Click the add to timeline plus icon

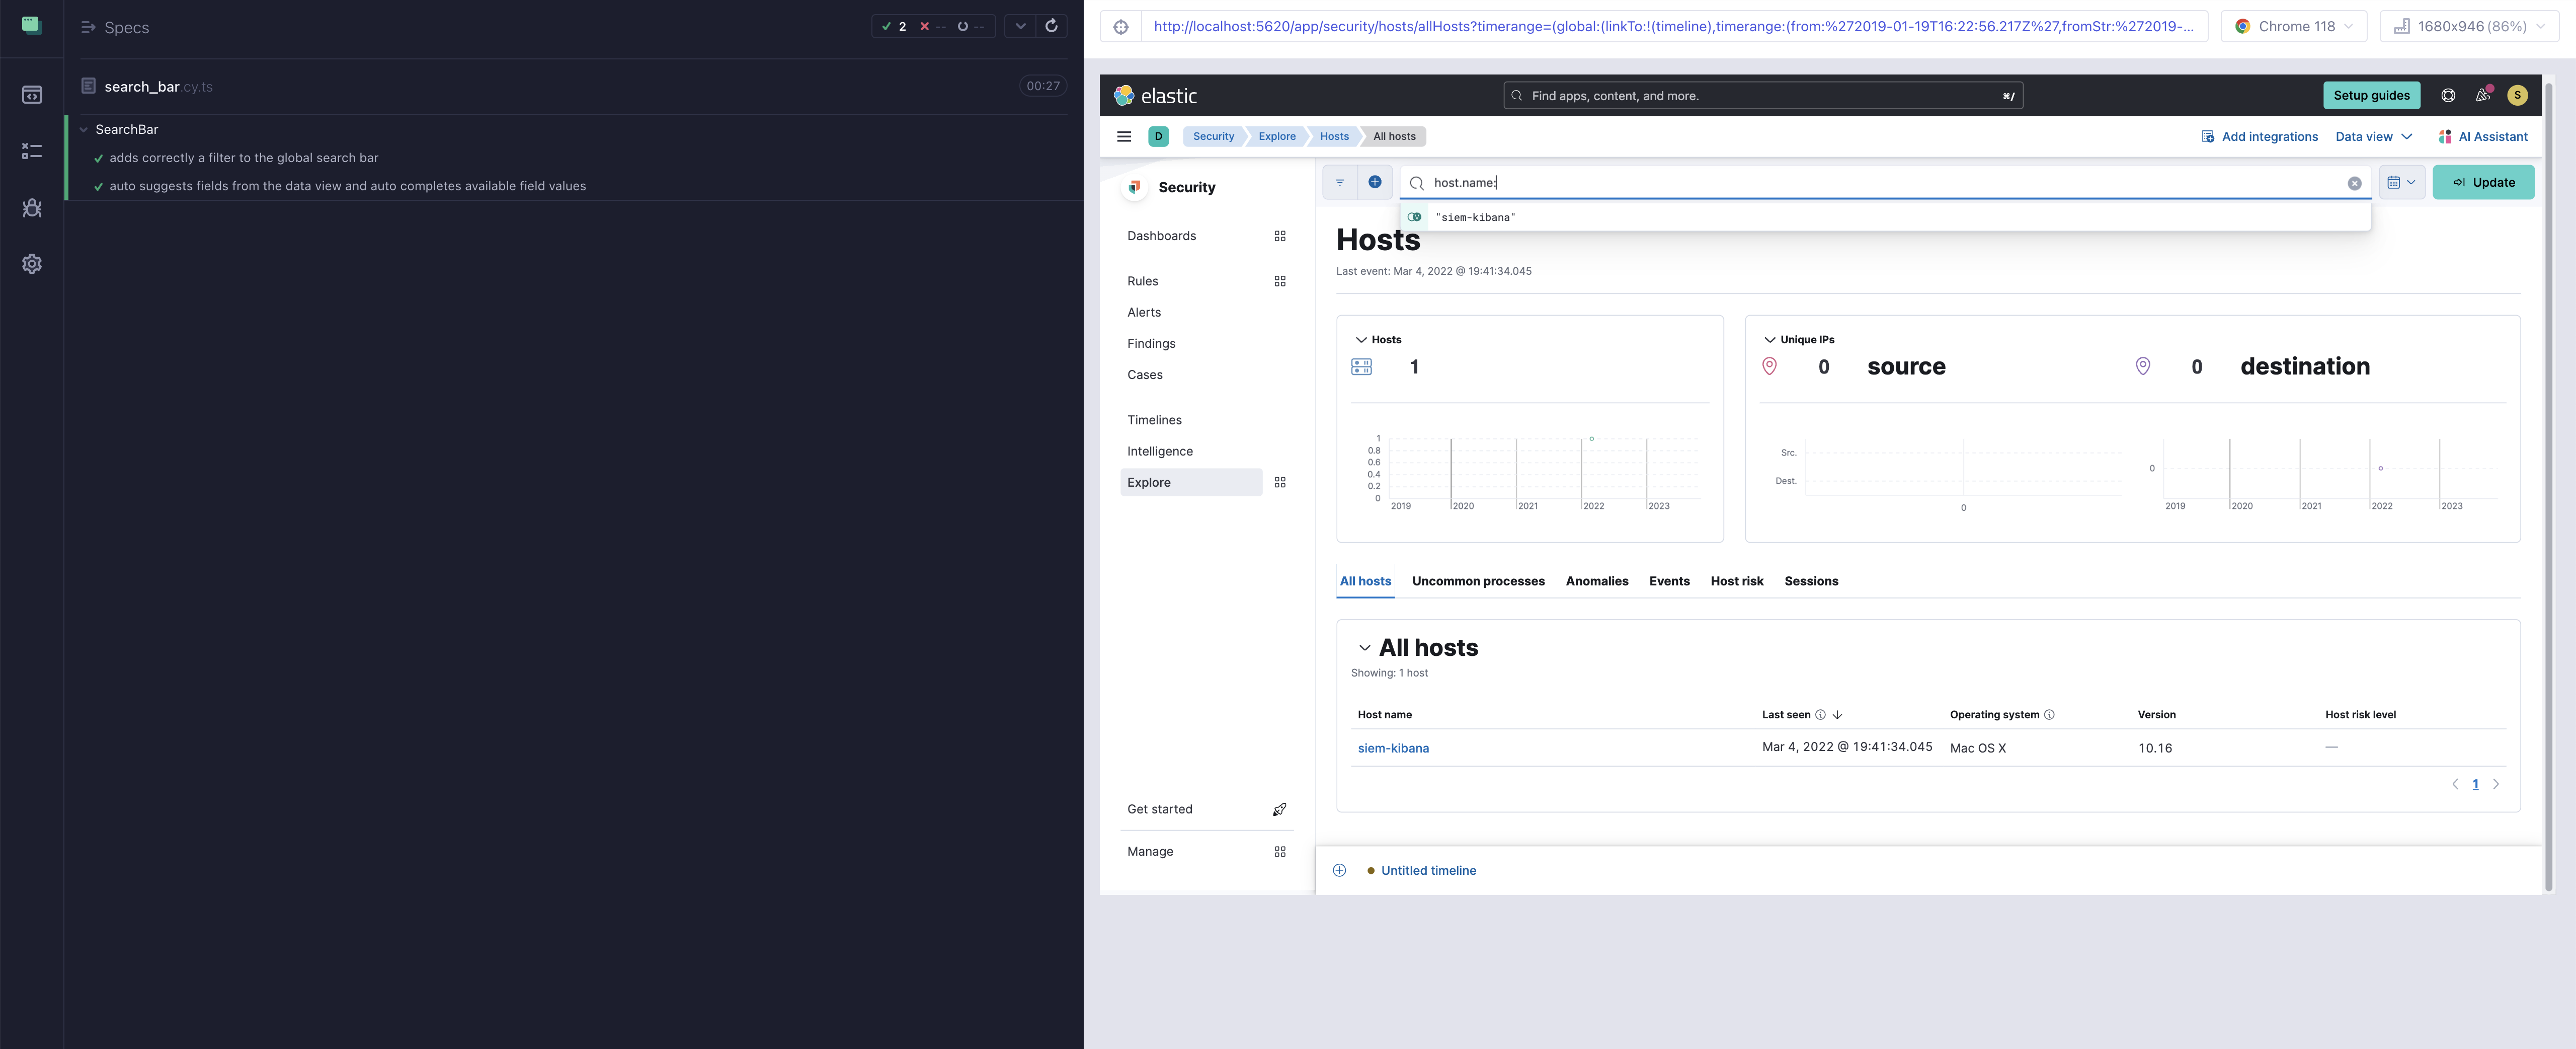coord(1339,870)
